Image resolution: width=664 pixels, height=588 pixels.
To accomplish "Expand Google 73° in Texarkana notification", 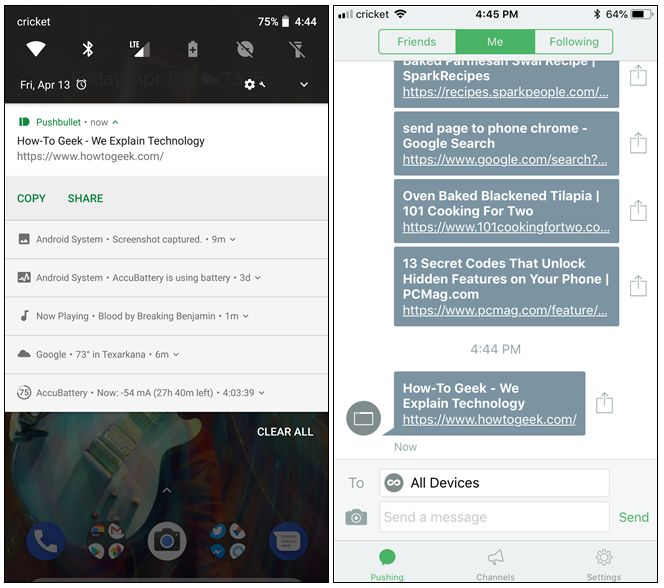I will point(176,355).
